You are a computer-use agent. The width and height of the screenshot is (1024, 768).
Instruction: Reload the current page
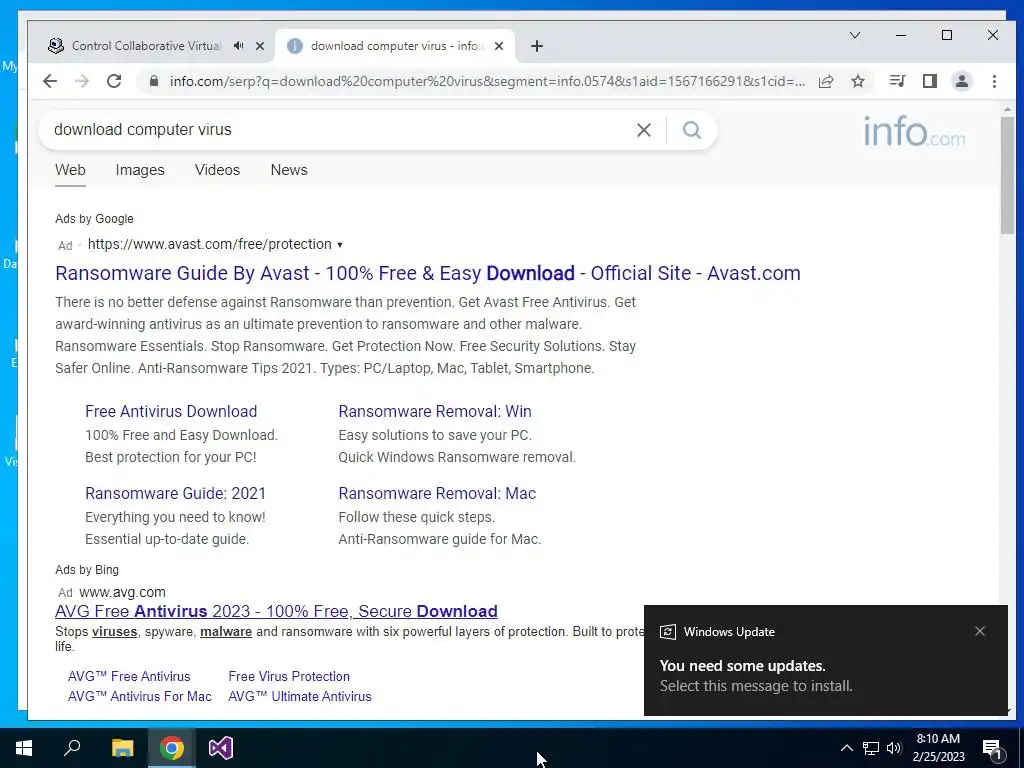click(114, 81)
